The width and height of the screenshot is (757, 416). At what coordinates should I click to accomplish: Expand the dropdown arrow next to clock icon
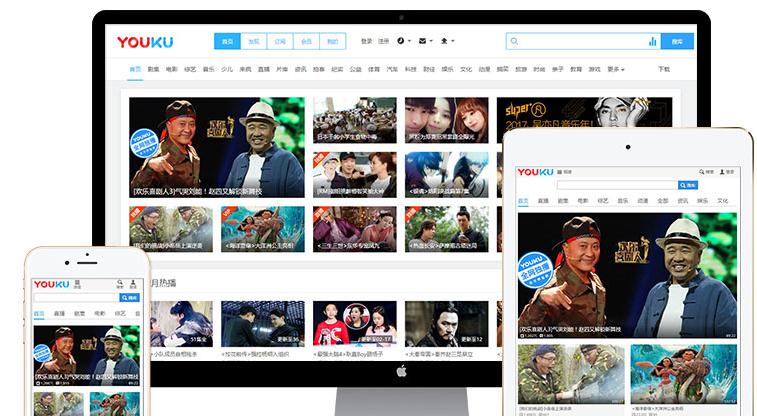tap(409, 41)
